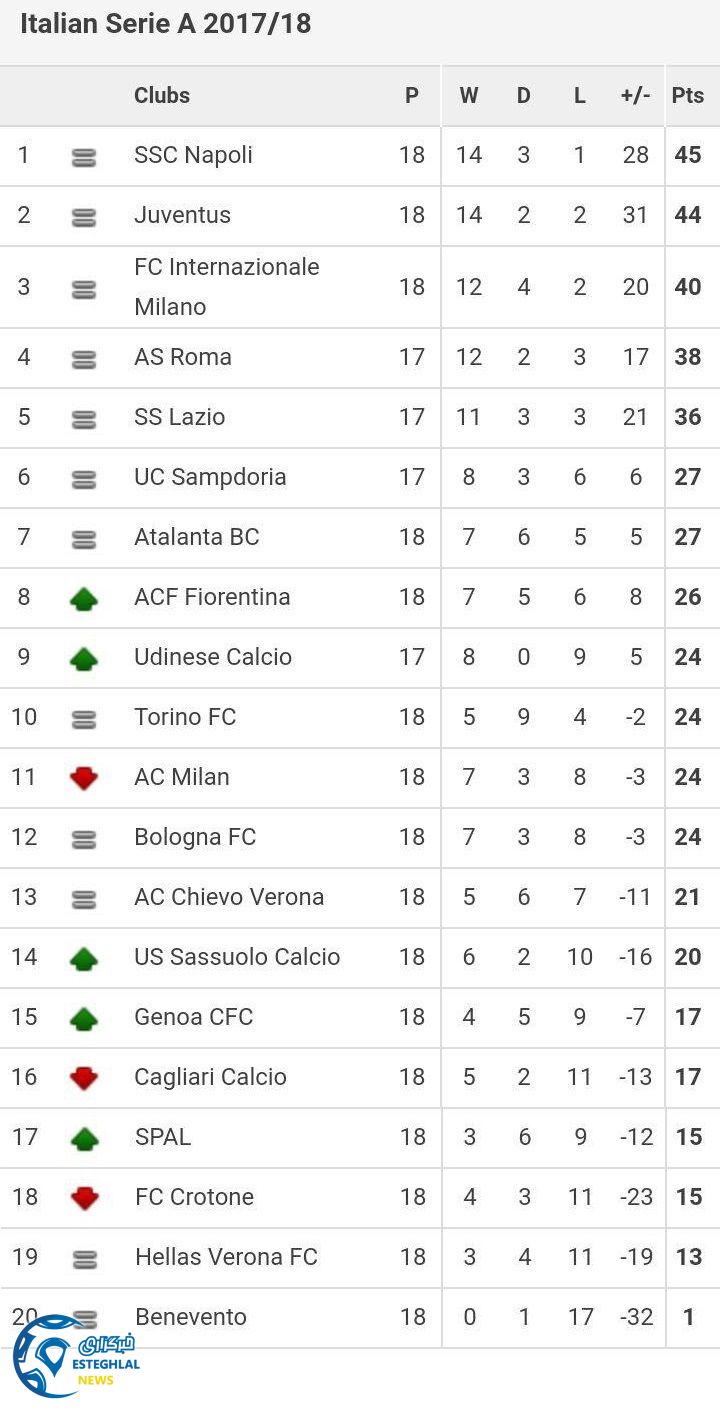This screenshot has width=720, height=1420.
Task: Click the green up arrow beside US Sassuolo Calcio
Action: [x=84, y=958]
